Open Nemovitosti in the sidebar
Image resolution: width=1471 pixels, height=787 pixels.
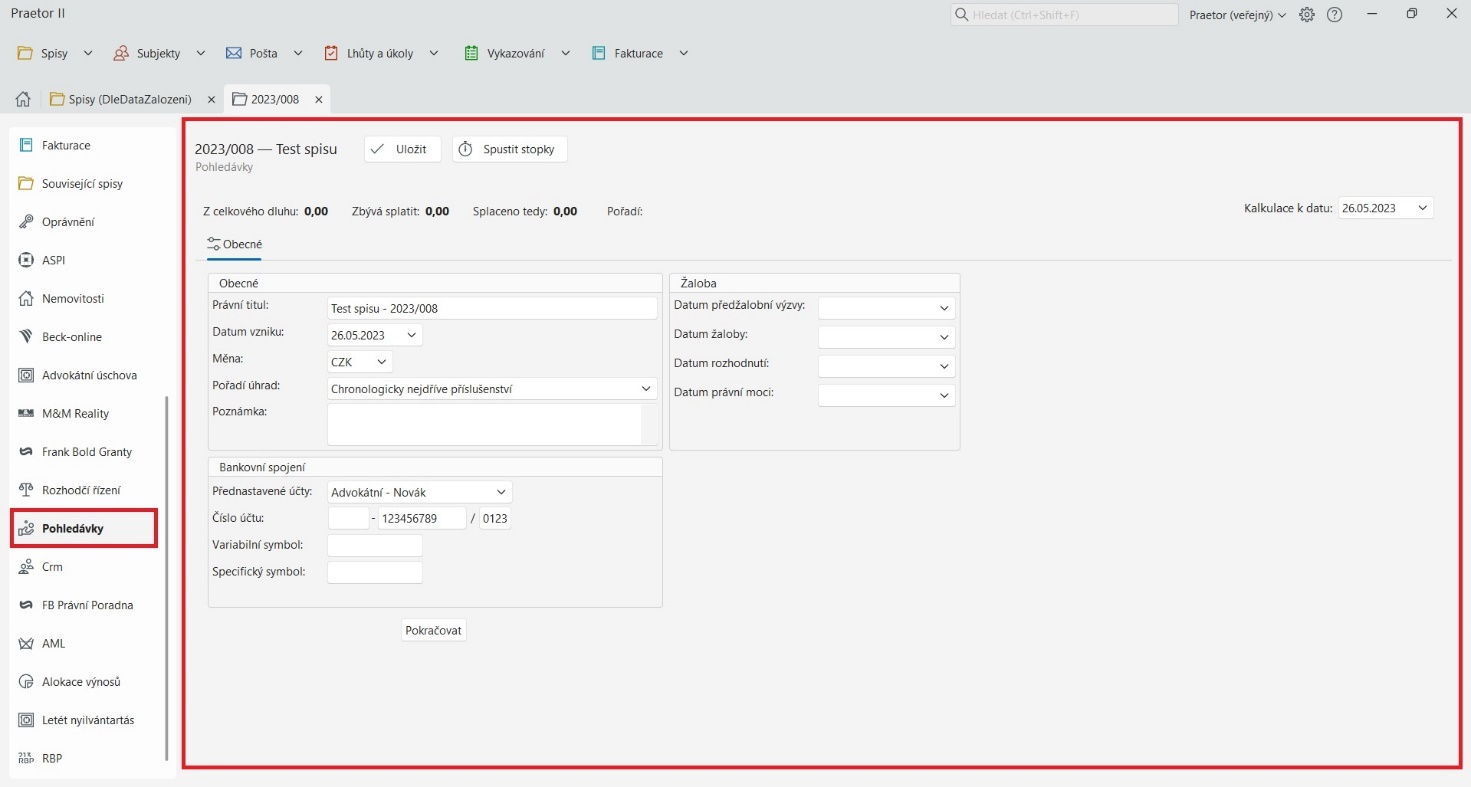click(72, 299)
